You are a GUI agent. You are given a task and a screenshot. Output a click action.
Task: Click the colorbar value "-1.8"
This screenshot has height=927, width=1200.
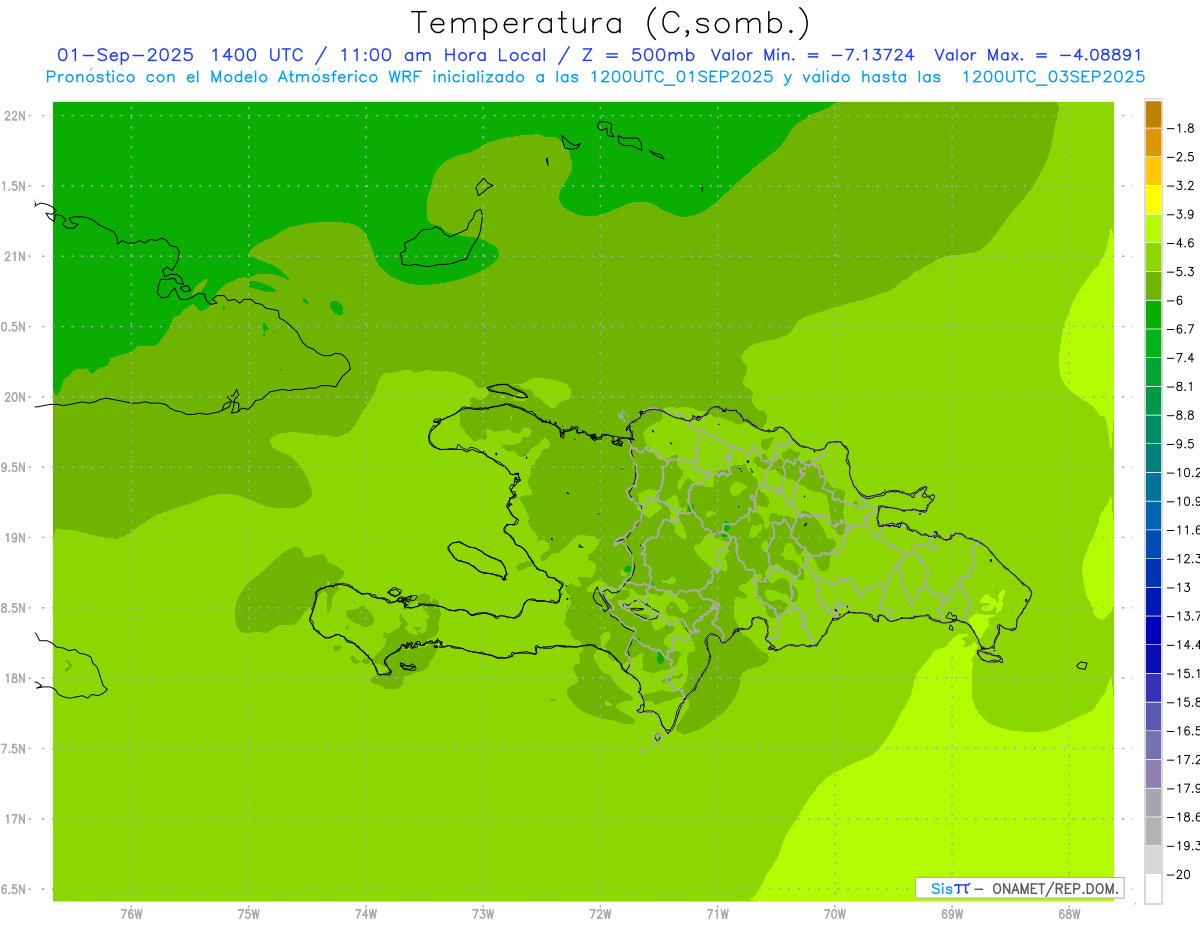click(1181, 128)
